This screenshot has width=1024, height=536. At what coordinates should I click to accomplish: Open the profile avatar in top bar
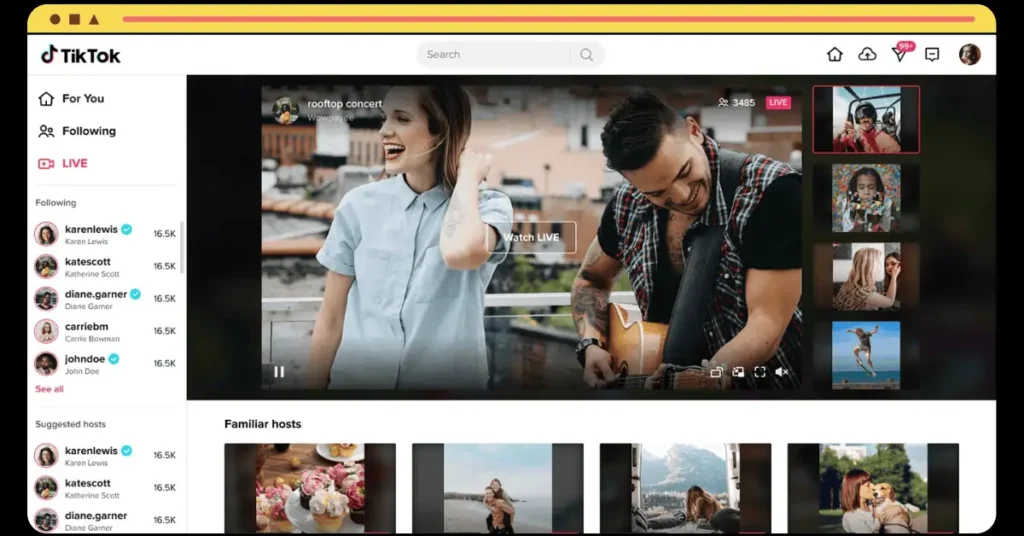click(x=970, y=54)
